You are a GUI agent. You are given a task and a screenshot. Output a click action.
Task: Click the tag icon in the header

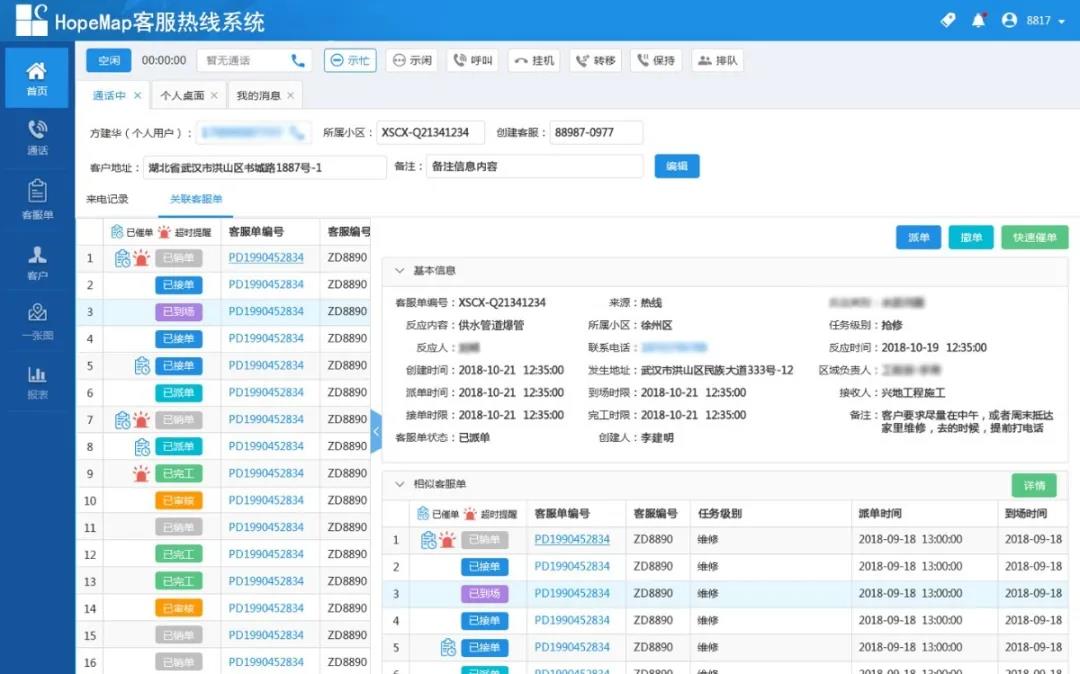point(948,20)
